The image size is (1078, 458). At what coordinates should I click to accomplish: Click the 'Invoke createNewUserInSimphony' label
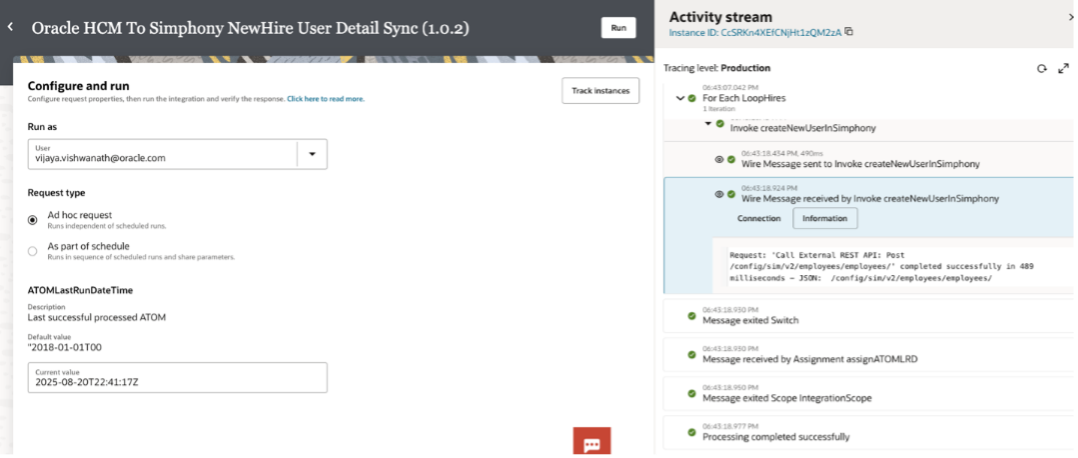click(802, 129)
